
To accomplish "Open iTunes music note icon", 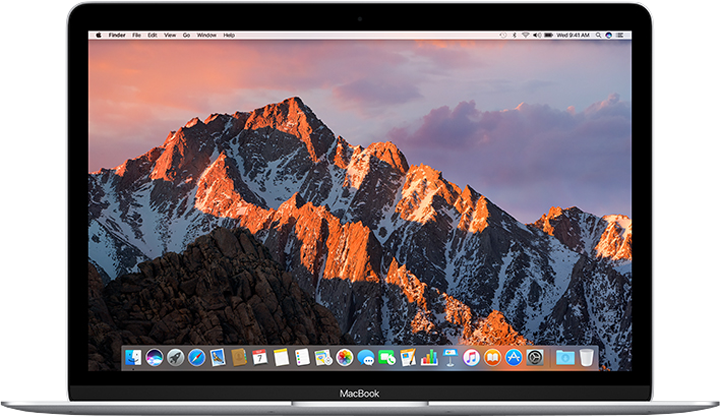I will 471,357.
